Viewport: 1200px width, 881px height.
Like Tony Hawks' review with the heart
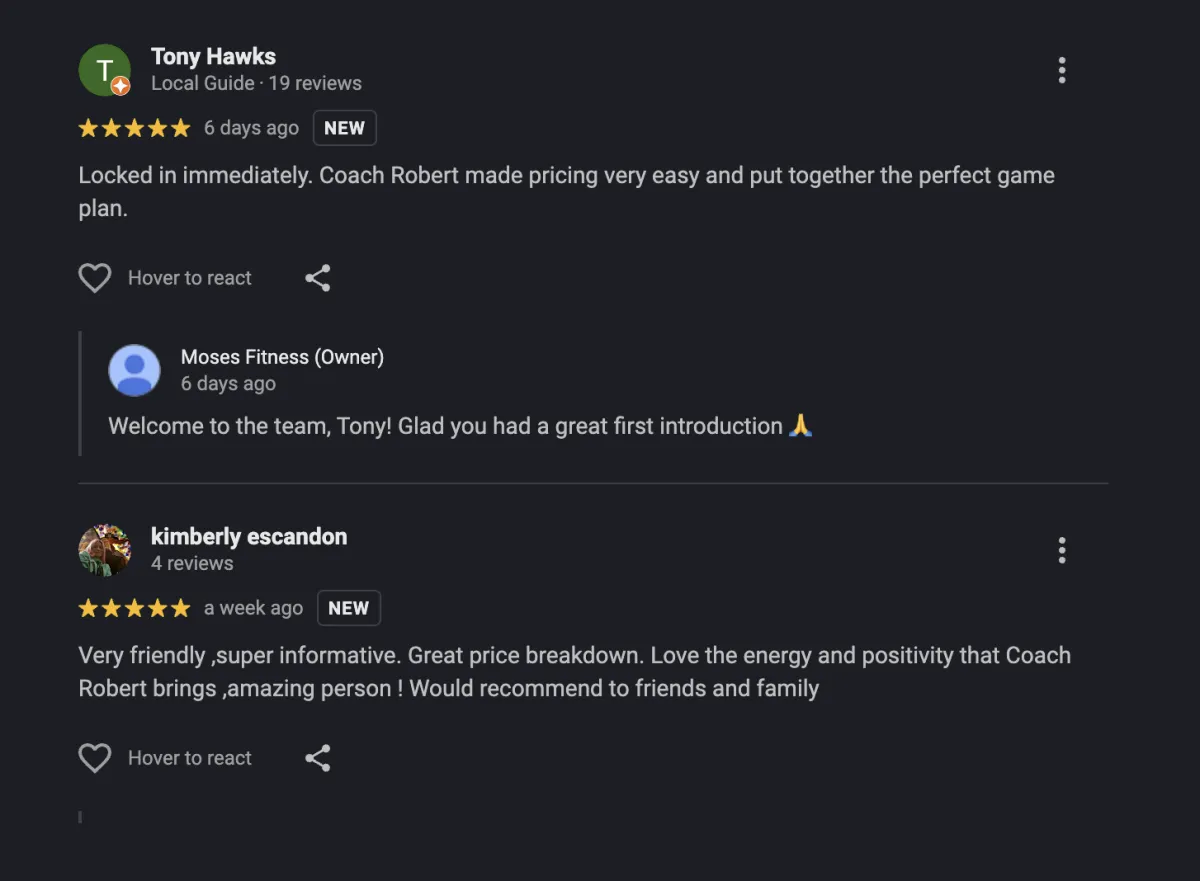95,278
